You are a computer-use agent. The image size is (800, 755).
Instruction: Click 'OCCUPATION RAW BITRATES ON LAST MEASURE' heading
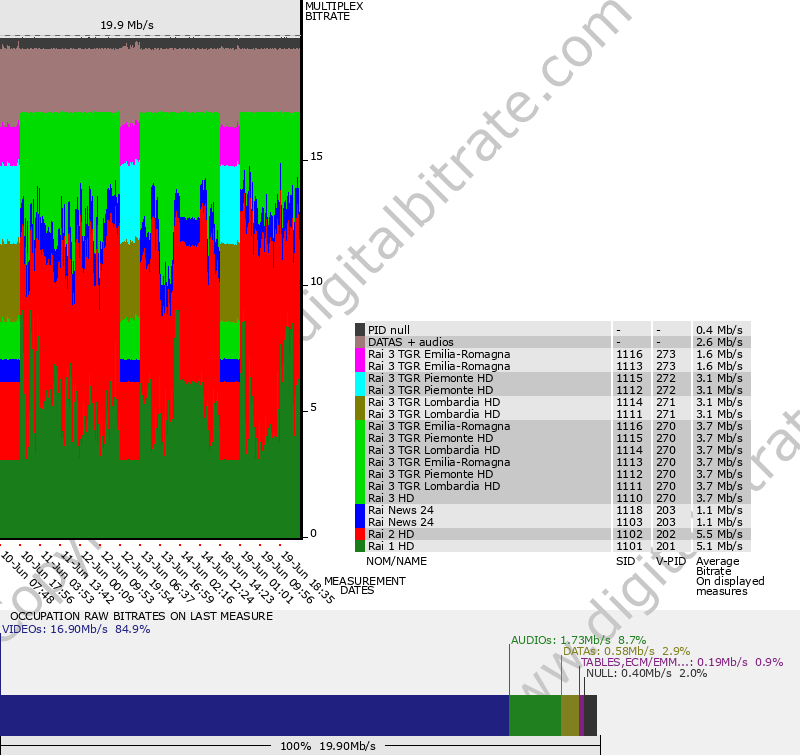click(x=141, y=616)
